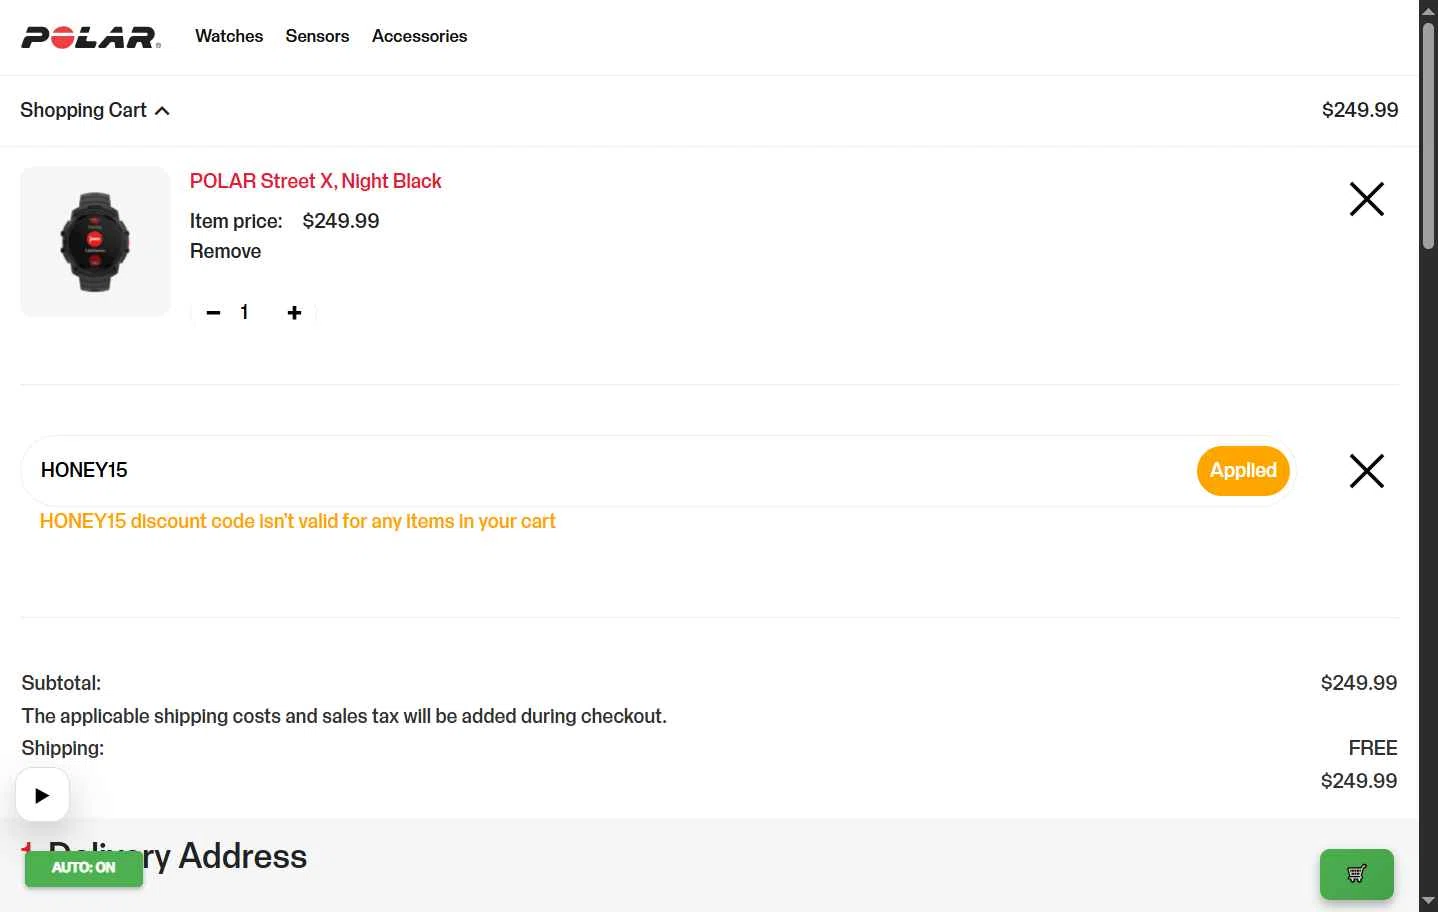Decrease quantity with the minus icon
Viewport: 1438px width, 912px height.
pos(213,313)
